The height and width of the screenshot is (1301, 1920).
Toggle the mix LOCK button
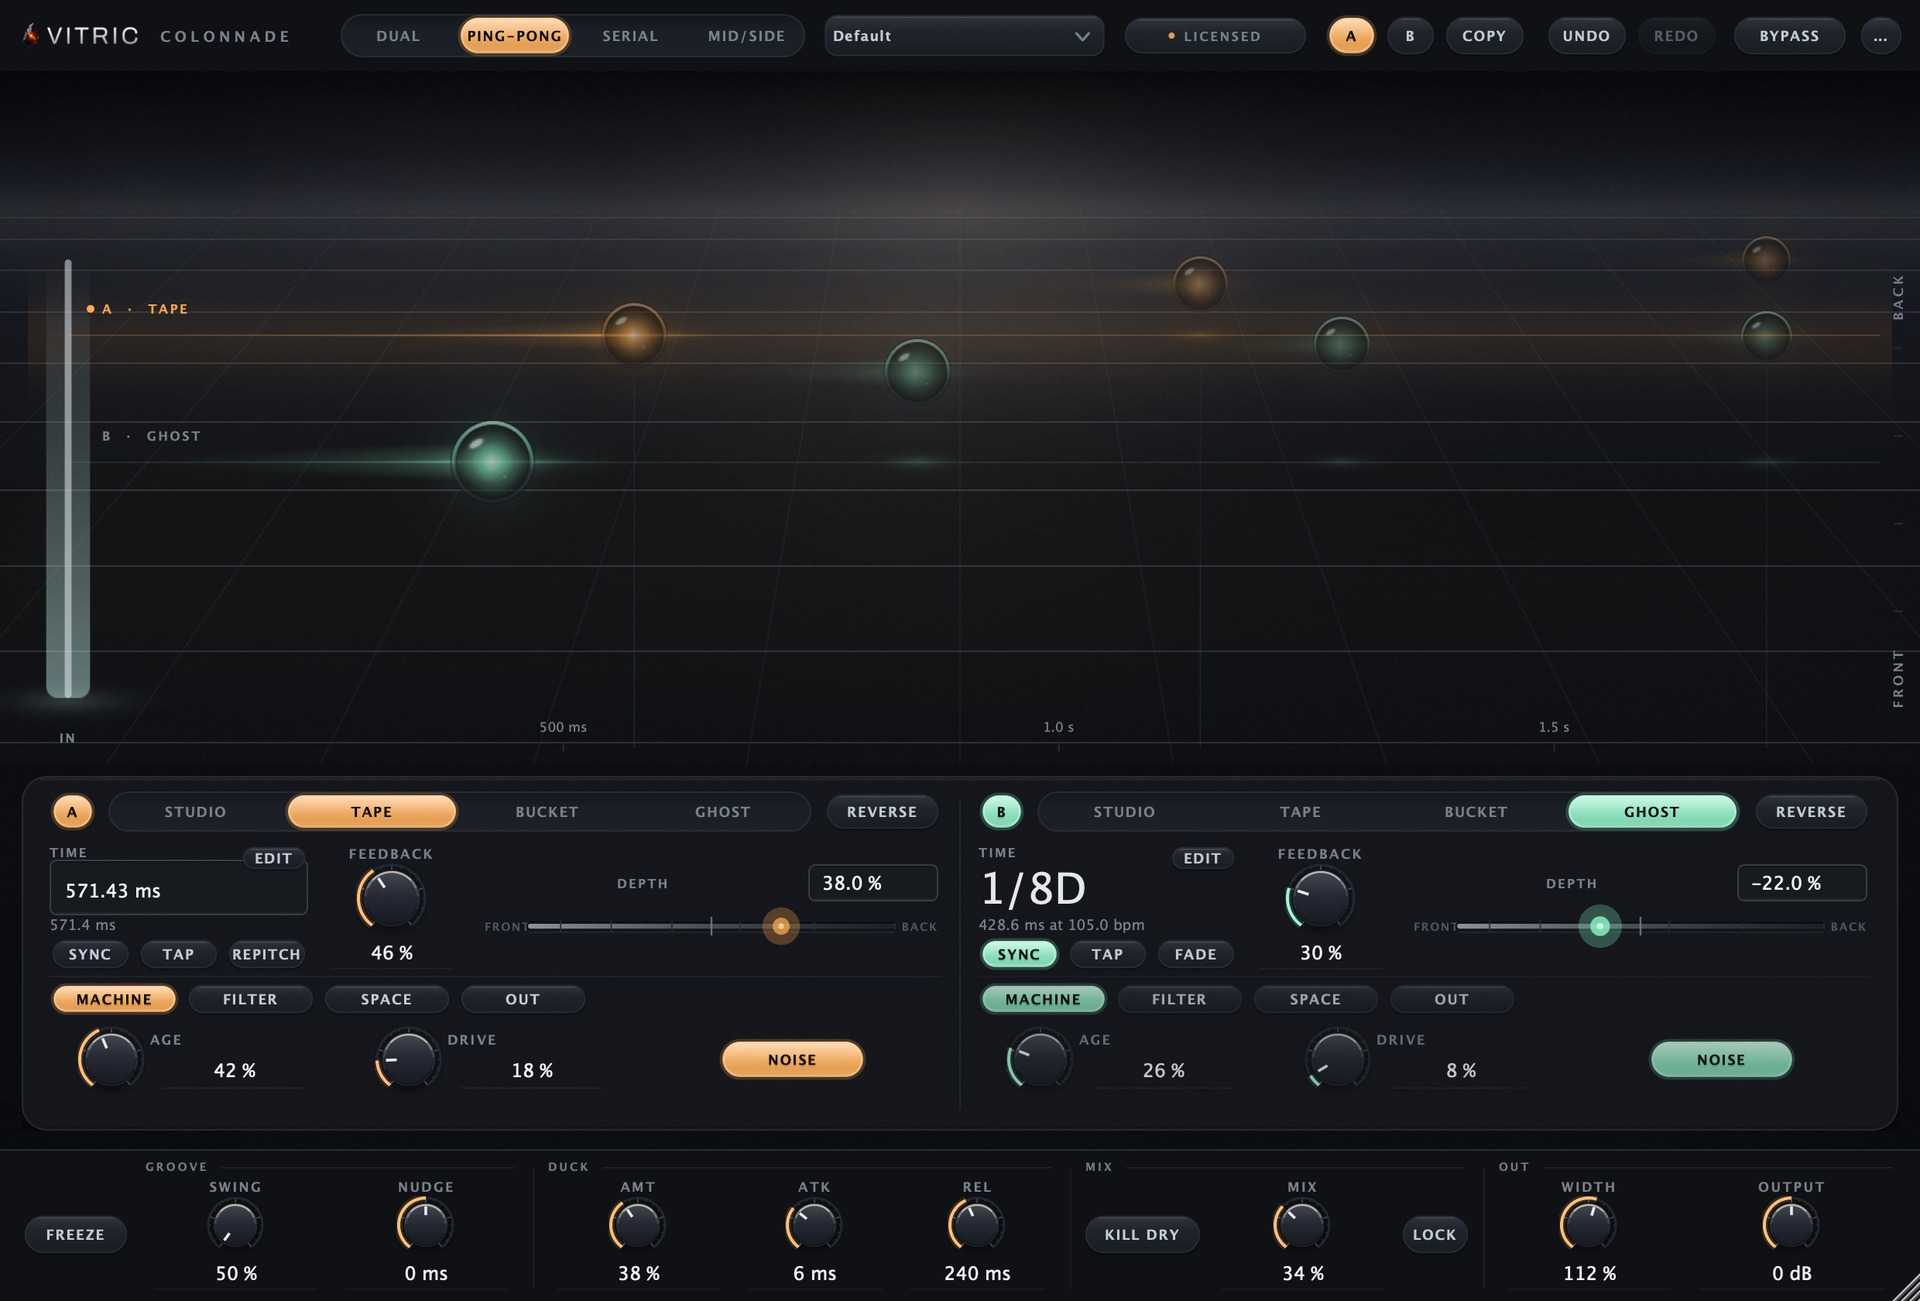pos(1434,1234)
